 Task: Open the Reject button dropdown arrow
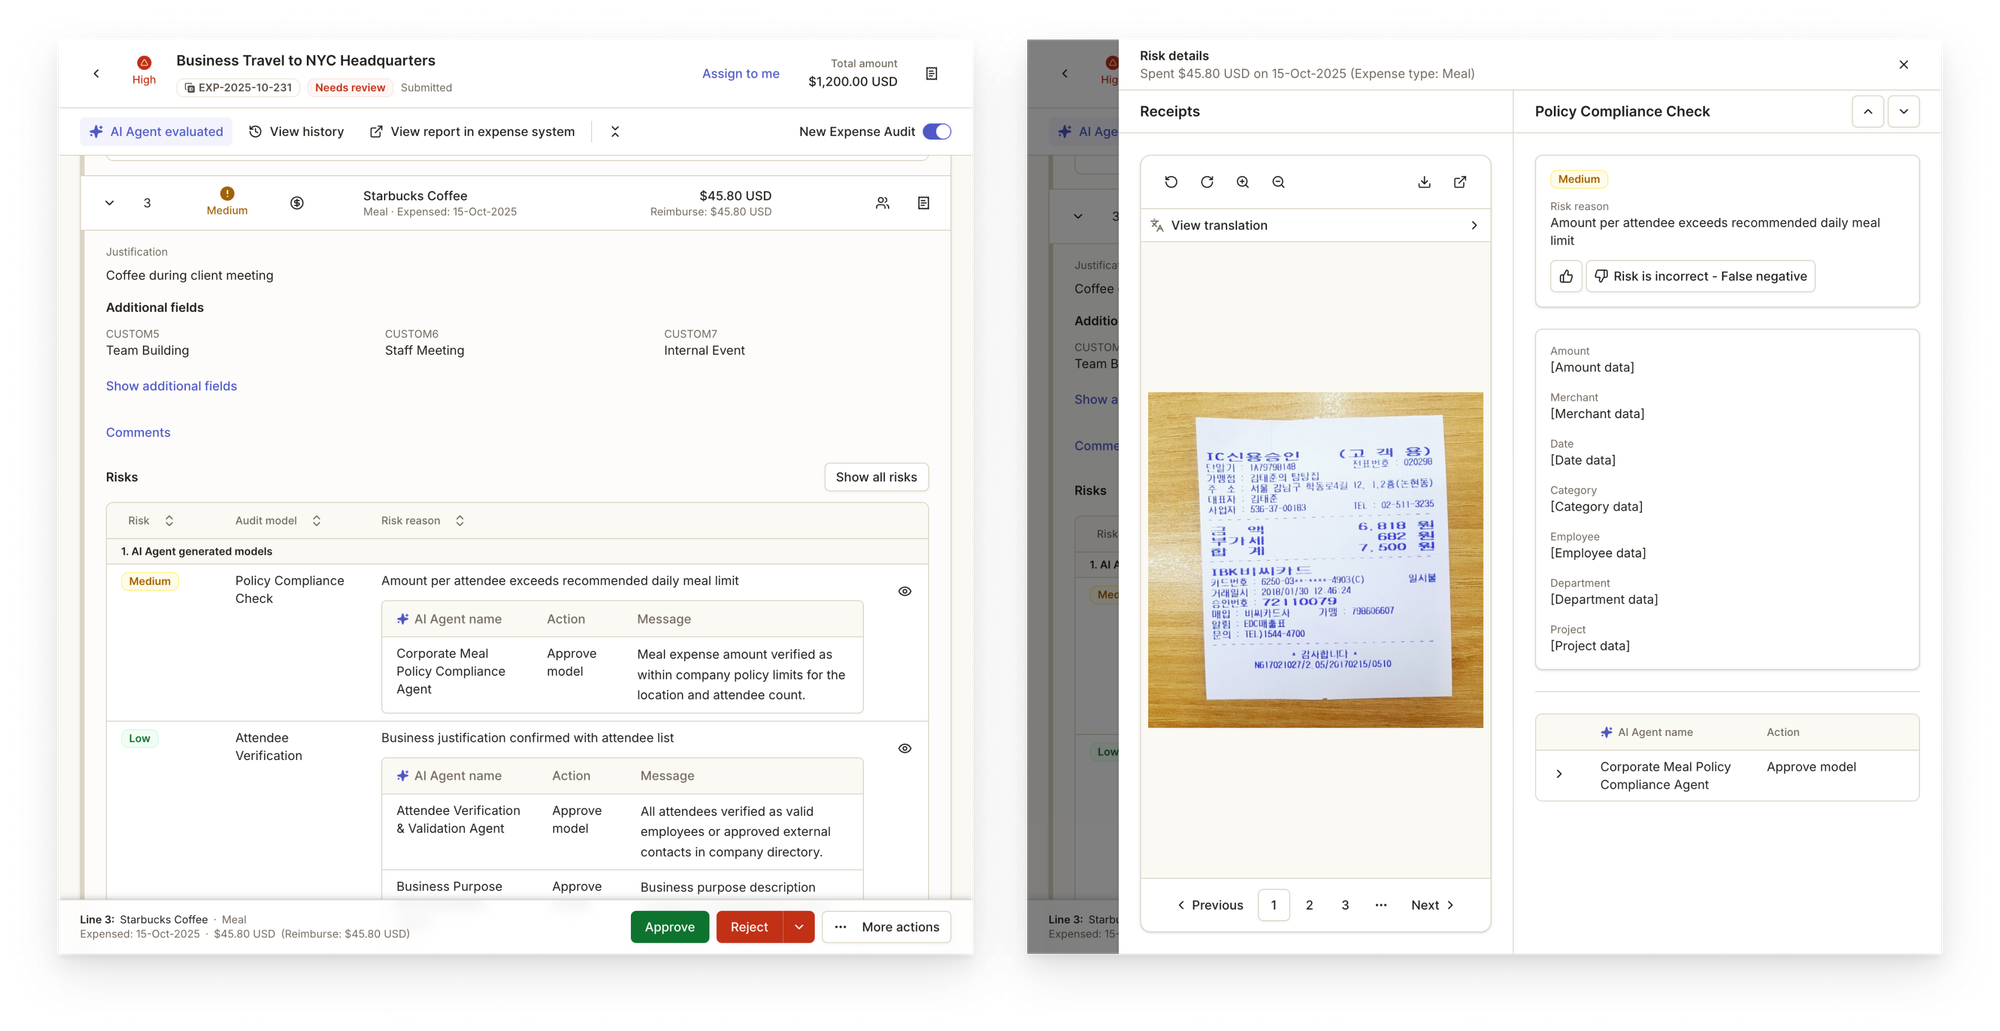point(799,927)
